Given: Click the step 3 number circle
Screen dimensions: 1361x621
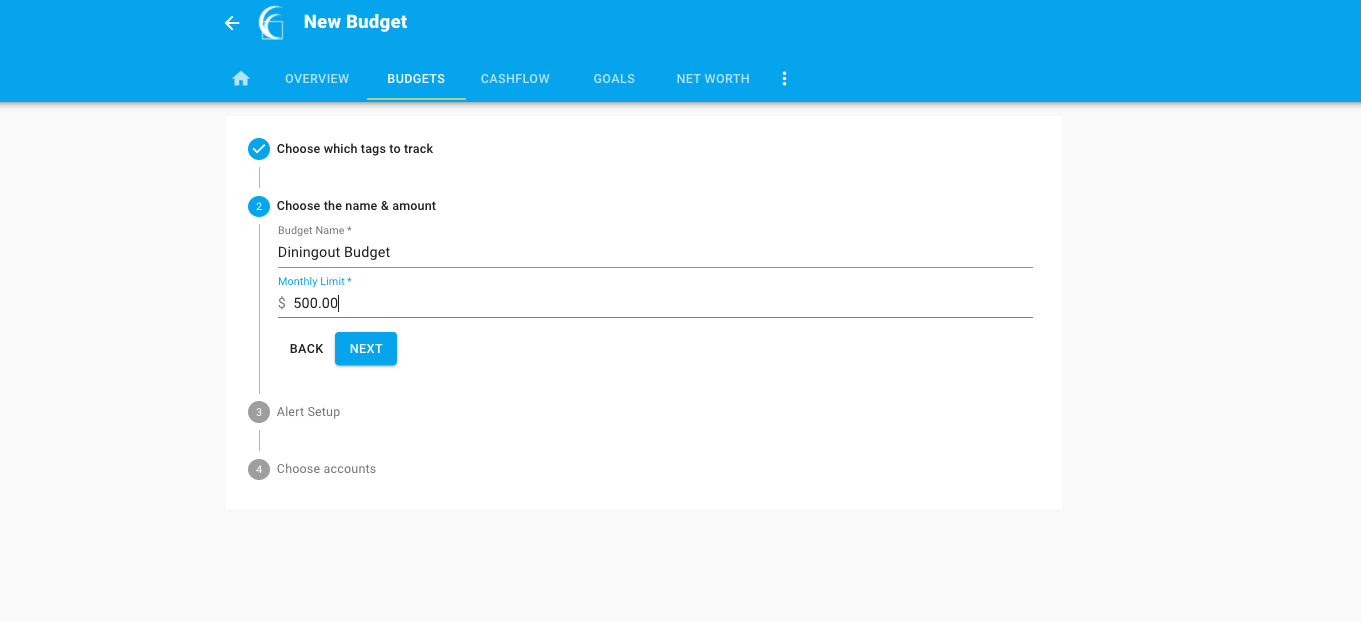Looking at the screenshot, I should 259,412.
